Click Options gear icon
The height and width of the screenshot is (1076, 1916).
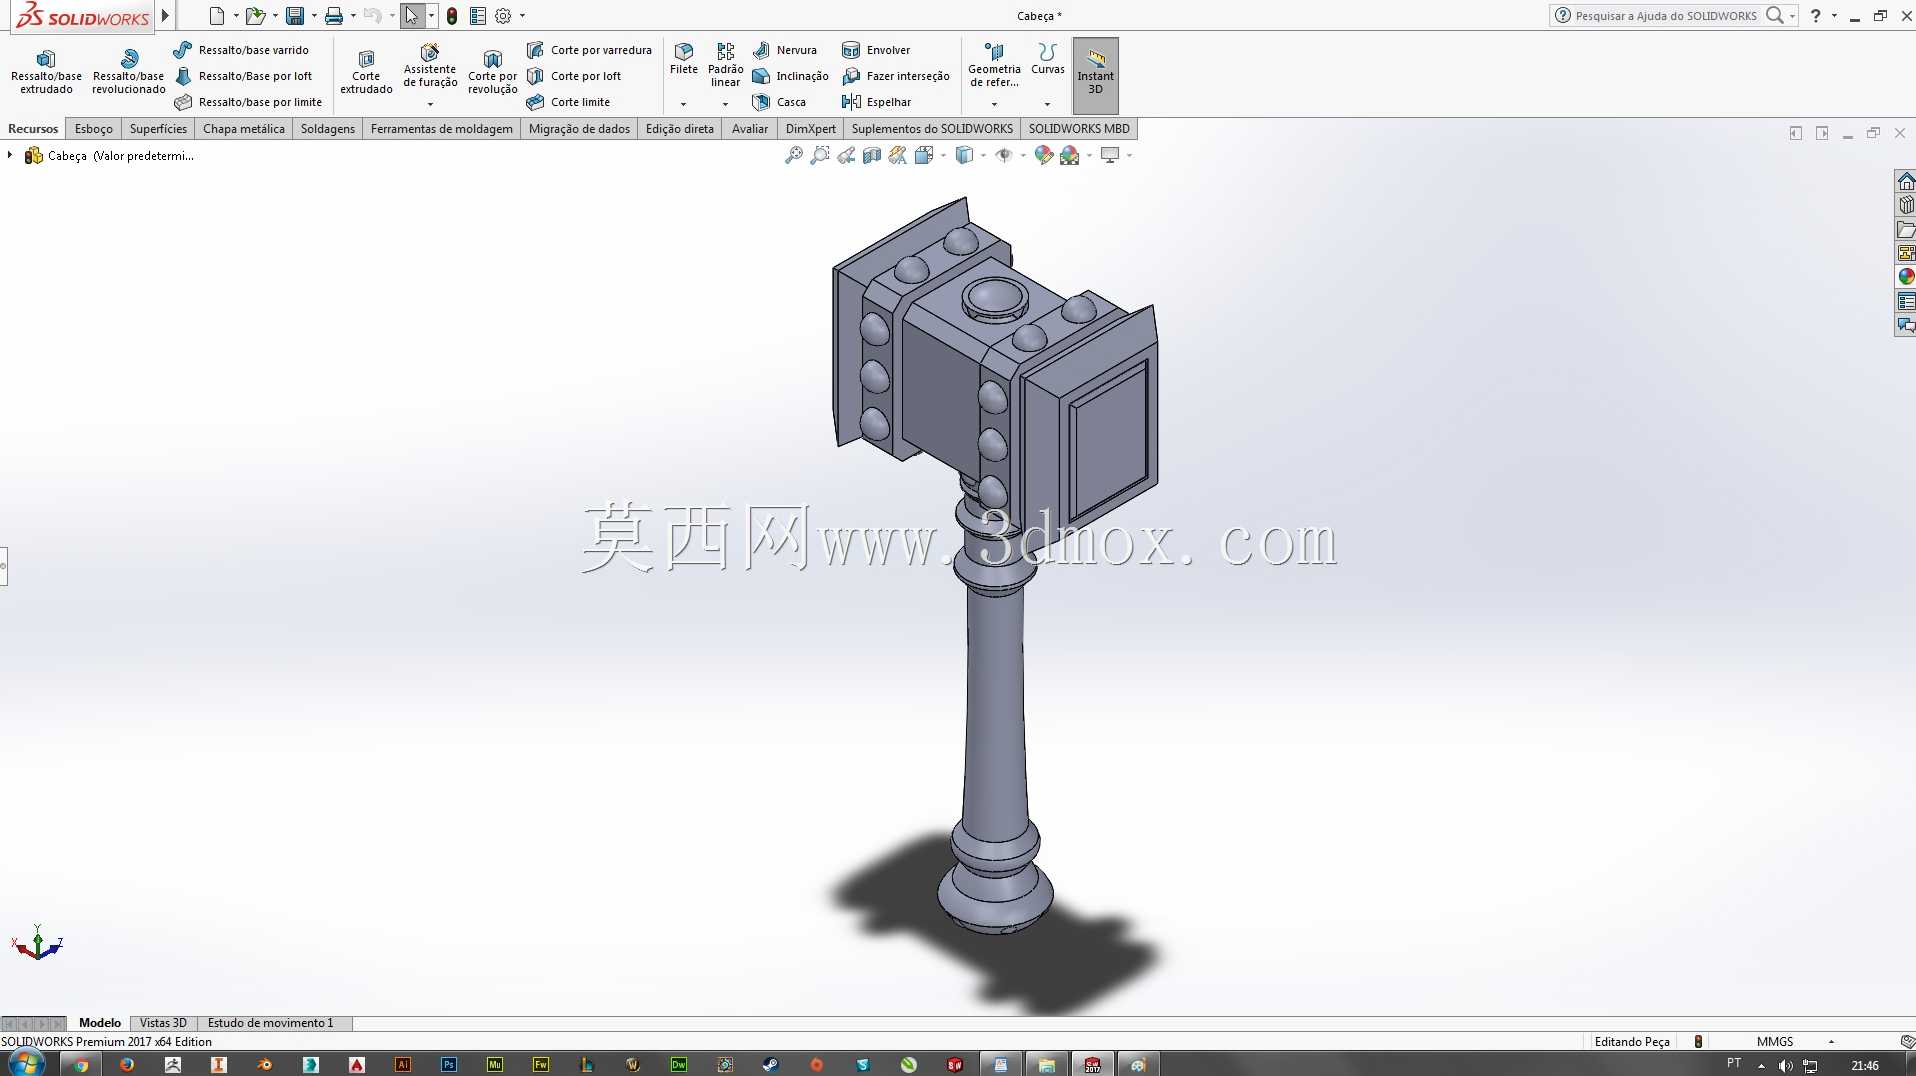[x=503, y=16]
